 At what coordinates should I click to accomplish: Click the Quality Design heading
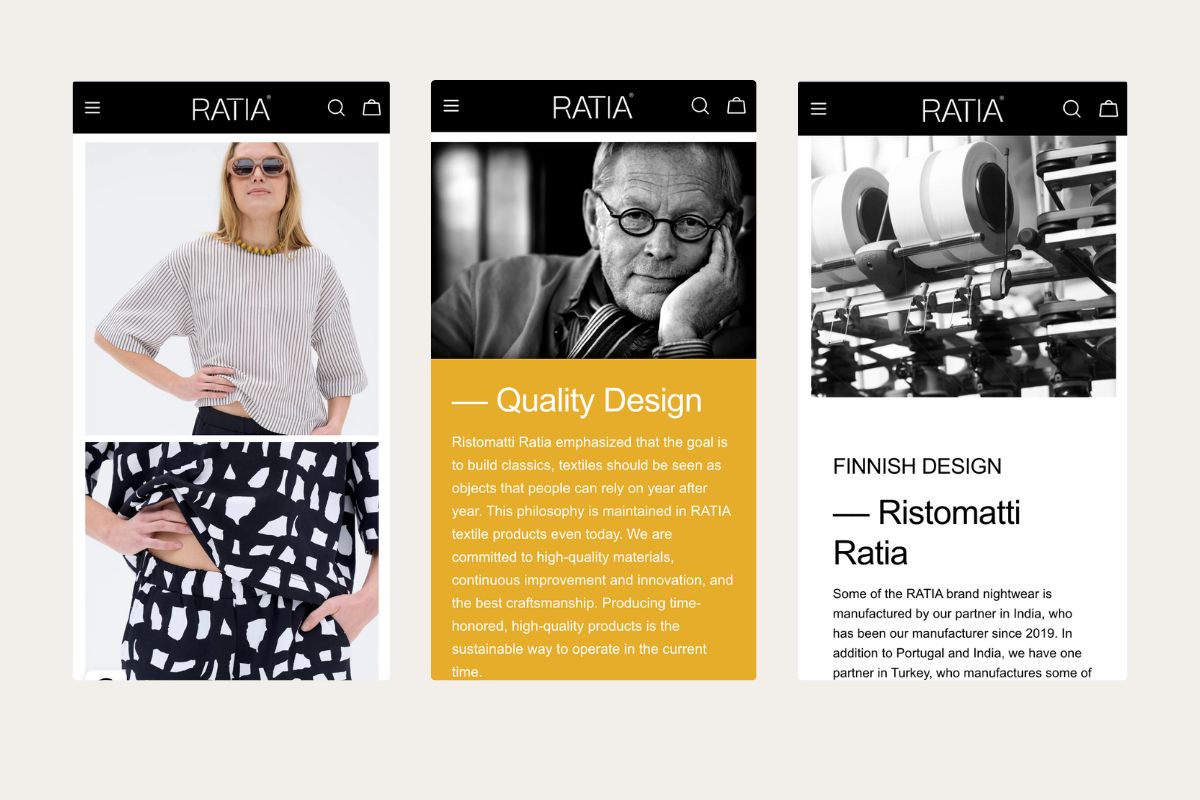(577, 400)
